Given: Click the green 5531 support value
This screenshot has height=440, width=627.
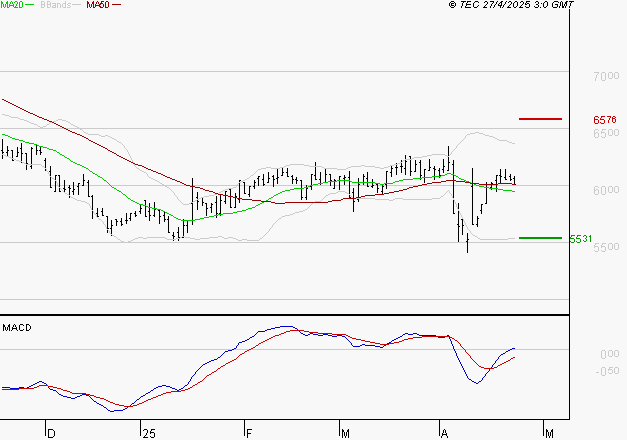Looking at the screenshot, I should 581,239.
